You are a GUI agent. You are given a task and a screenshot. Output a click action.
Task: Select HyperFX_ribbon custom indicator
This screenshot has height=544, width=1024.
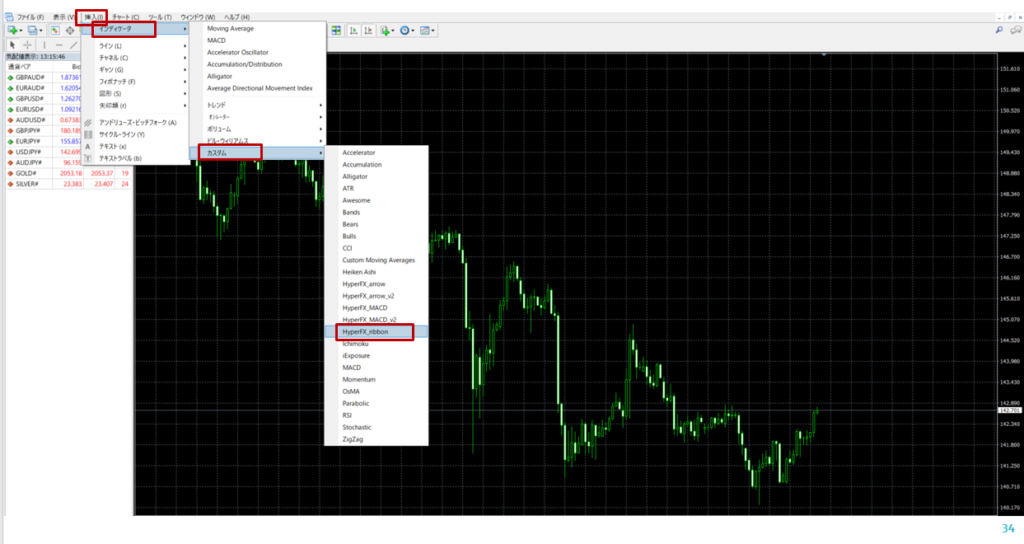click(365, 332)
